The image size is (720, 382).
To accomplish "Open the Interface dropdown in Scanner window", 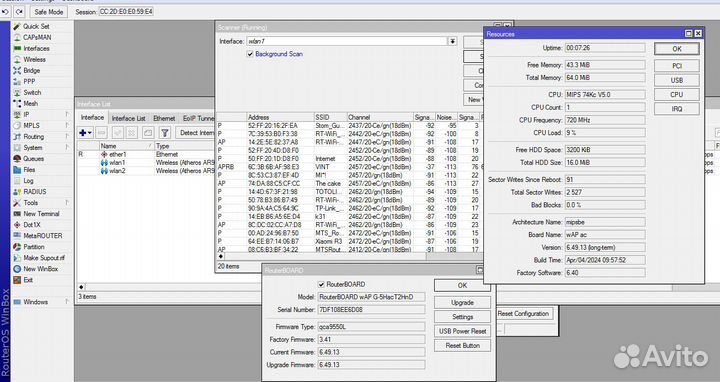I will (453, 41).
